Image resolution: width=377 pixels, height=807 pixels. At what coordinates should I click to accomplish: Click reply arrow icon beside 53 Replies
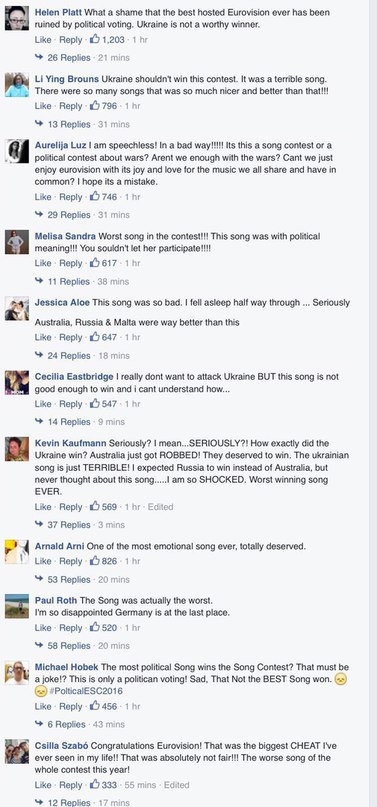click(39, 579)
